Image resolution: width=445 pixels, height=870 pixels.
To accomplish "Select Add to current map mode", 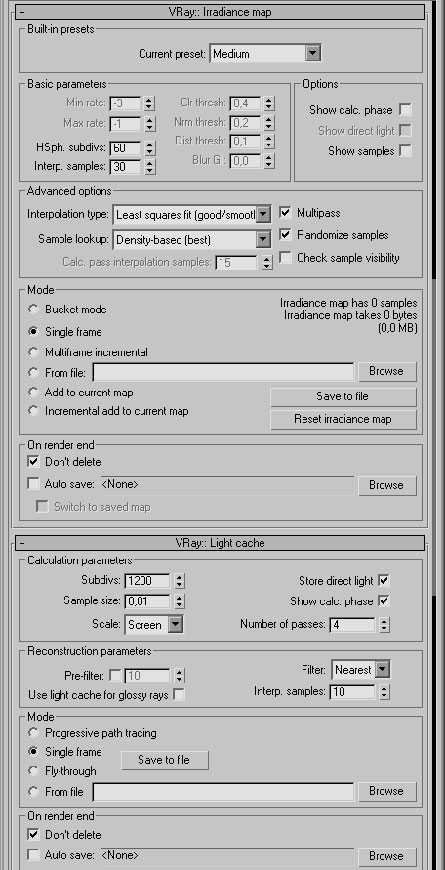I will pos(34,392).
